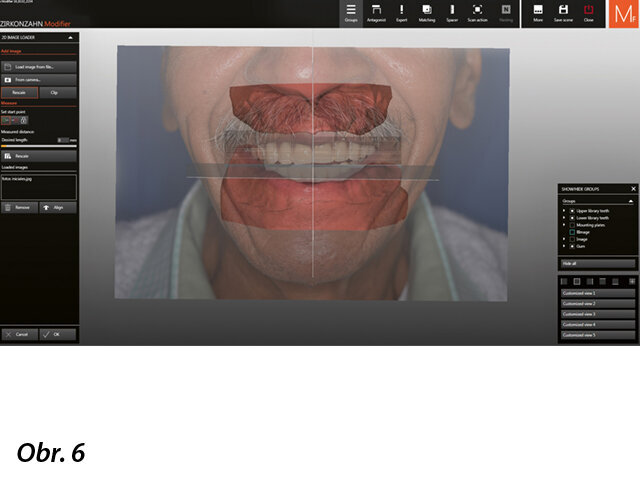Viewport: 640px width, 480px height.
Task: Enable the Mounting plates checkbox
Action: [572, 225]
